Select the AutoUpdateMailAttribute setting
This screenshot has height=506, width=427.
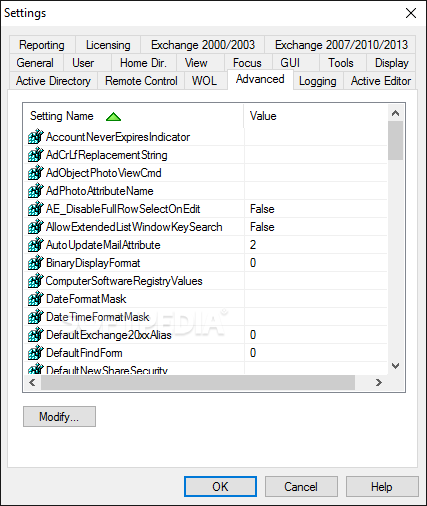coord(206,245)
